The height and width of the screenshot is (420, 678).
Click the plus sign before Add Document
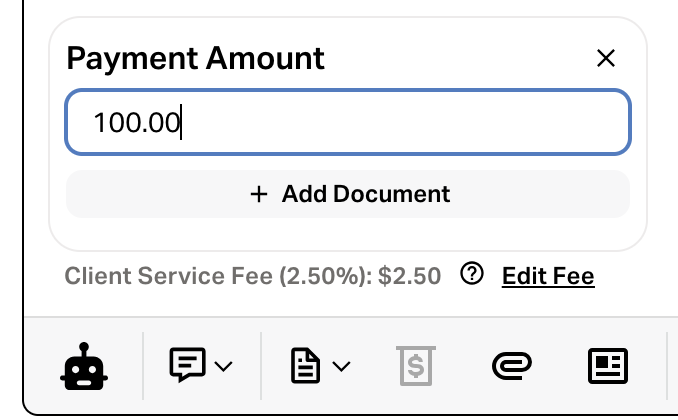[259, 194]
